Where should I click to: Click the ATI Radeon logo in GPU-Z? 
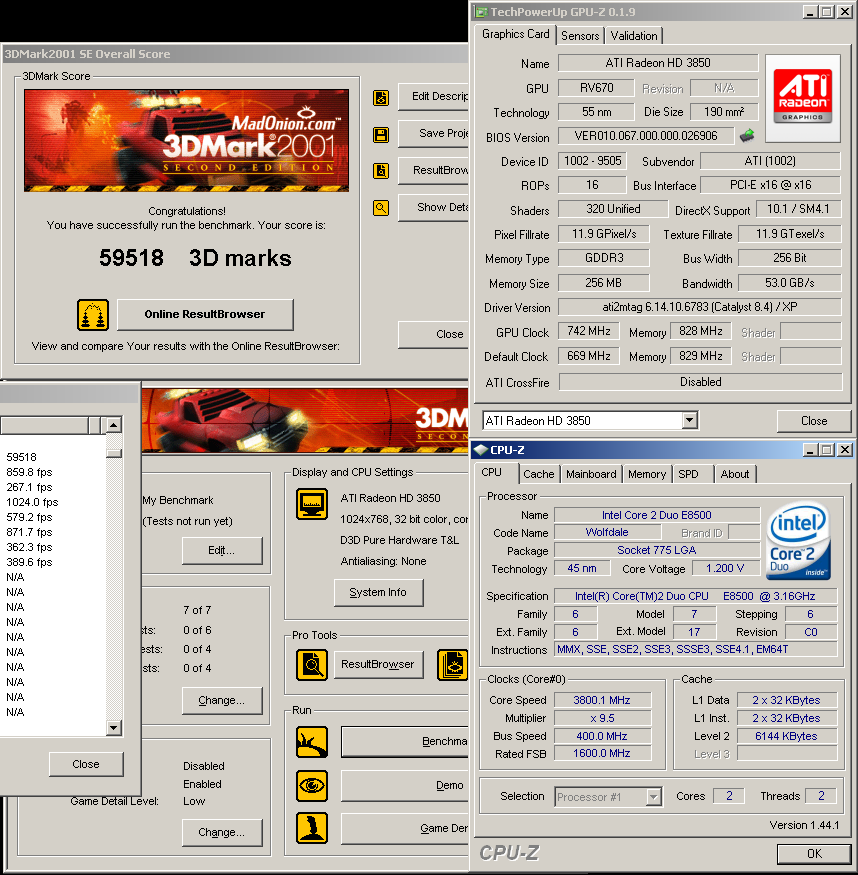(803, 97)
